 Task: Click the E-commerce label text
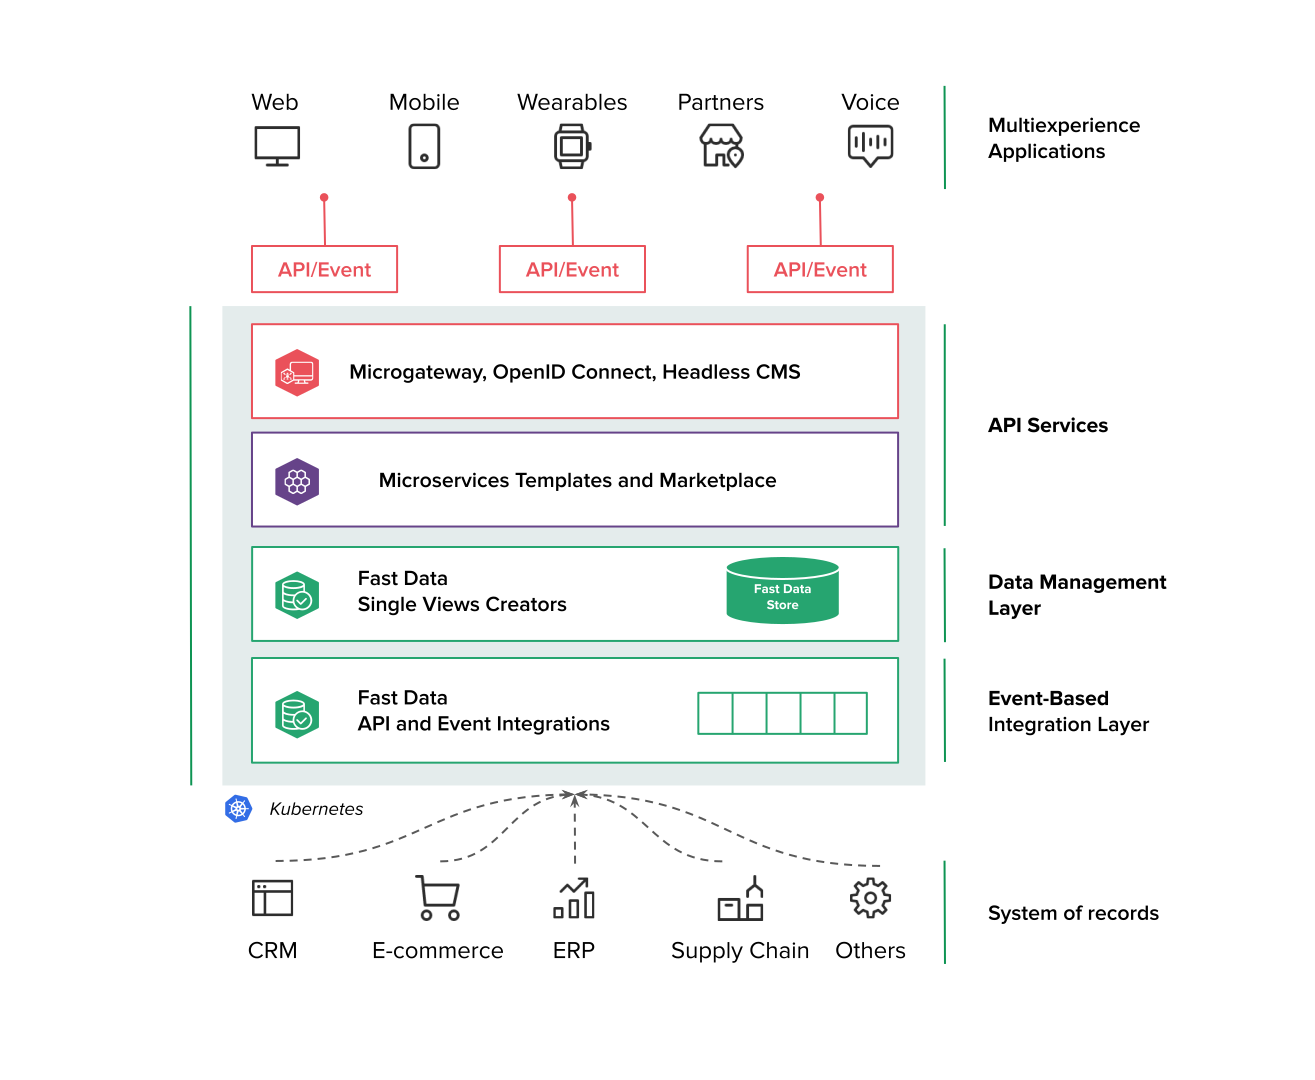[438, 950]
